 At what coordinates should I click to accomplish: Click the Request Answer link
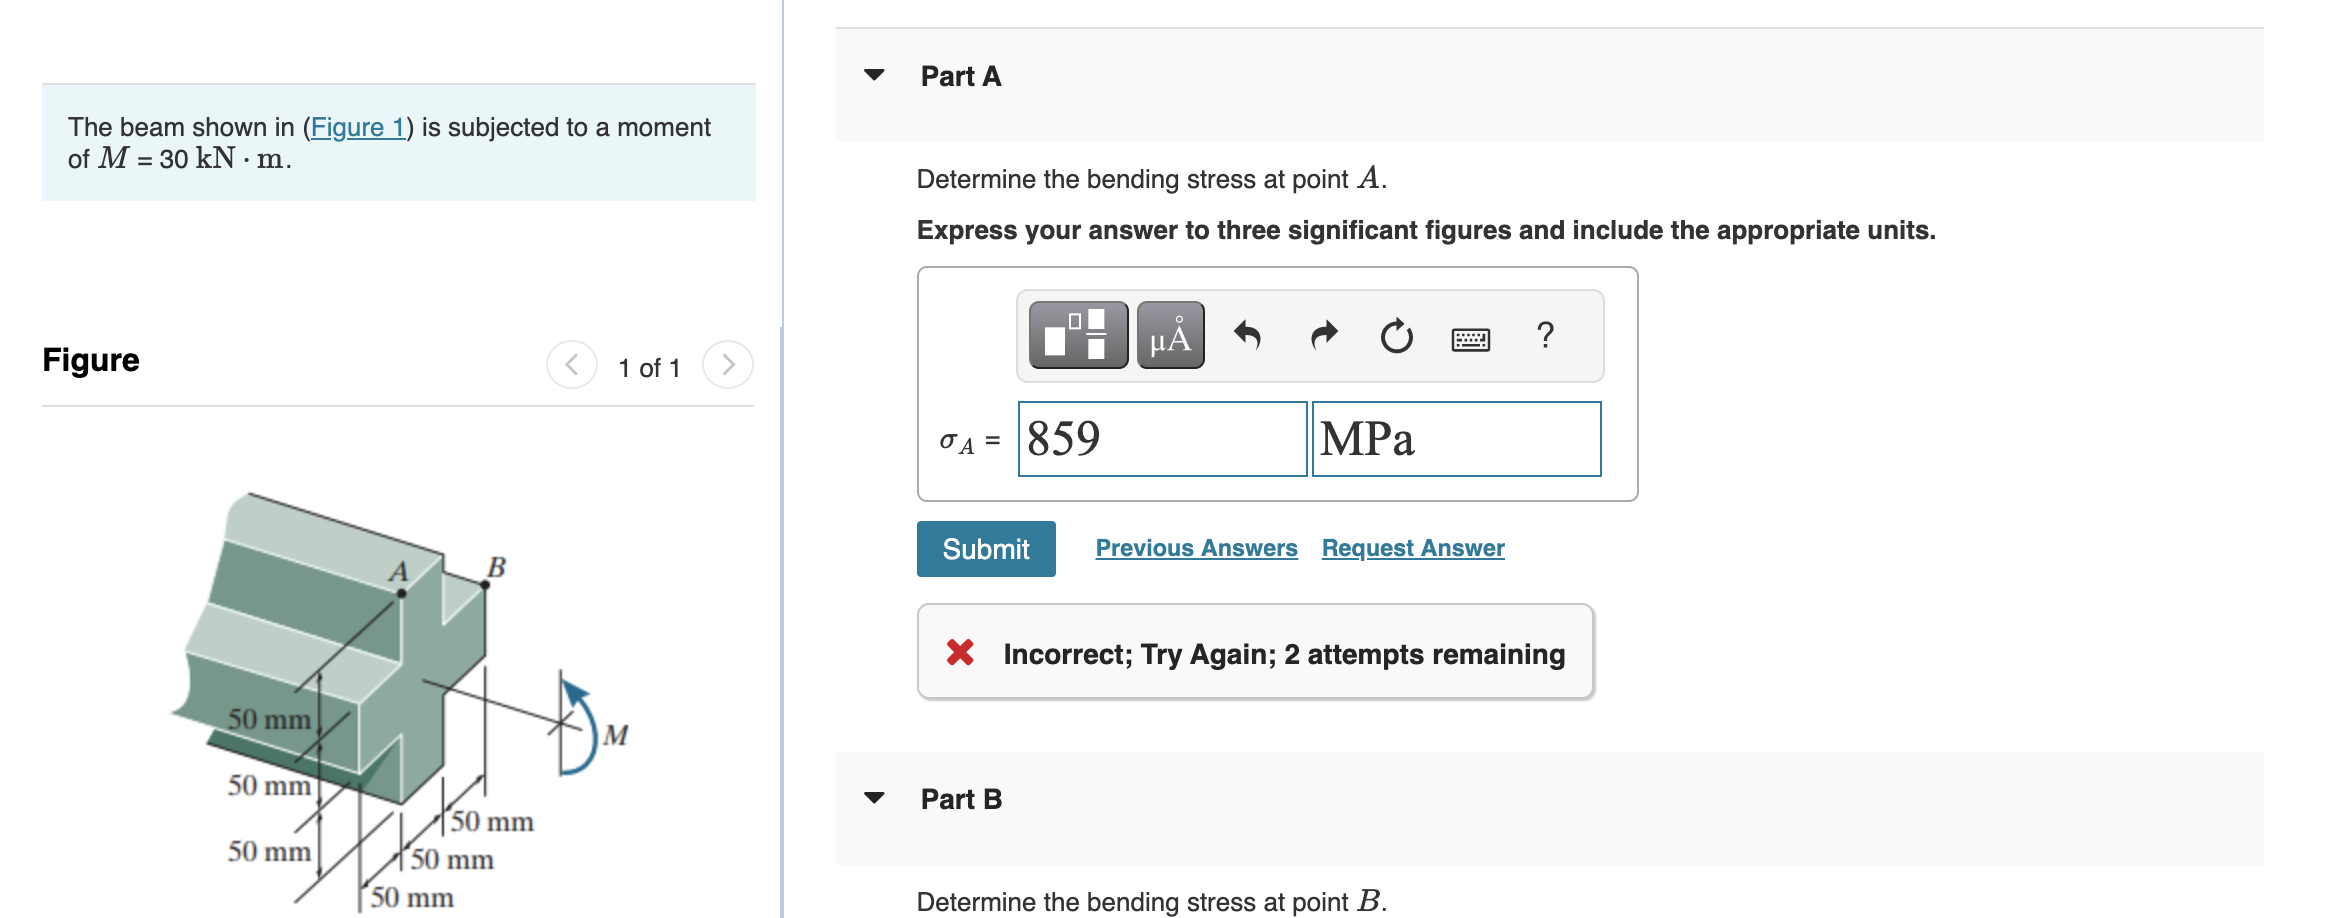point(1413,548)
